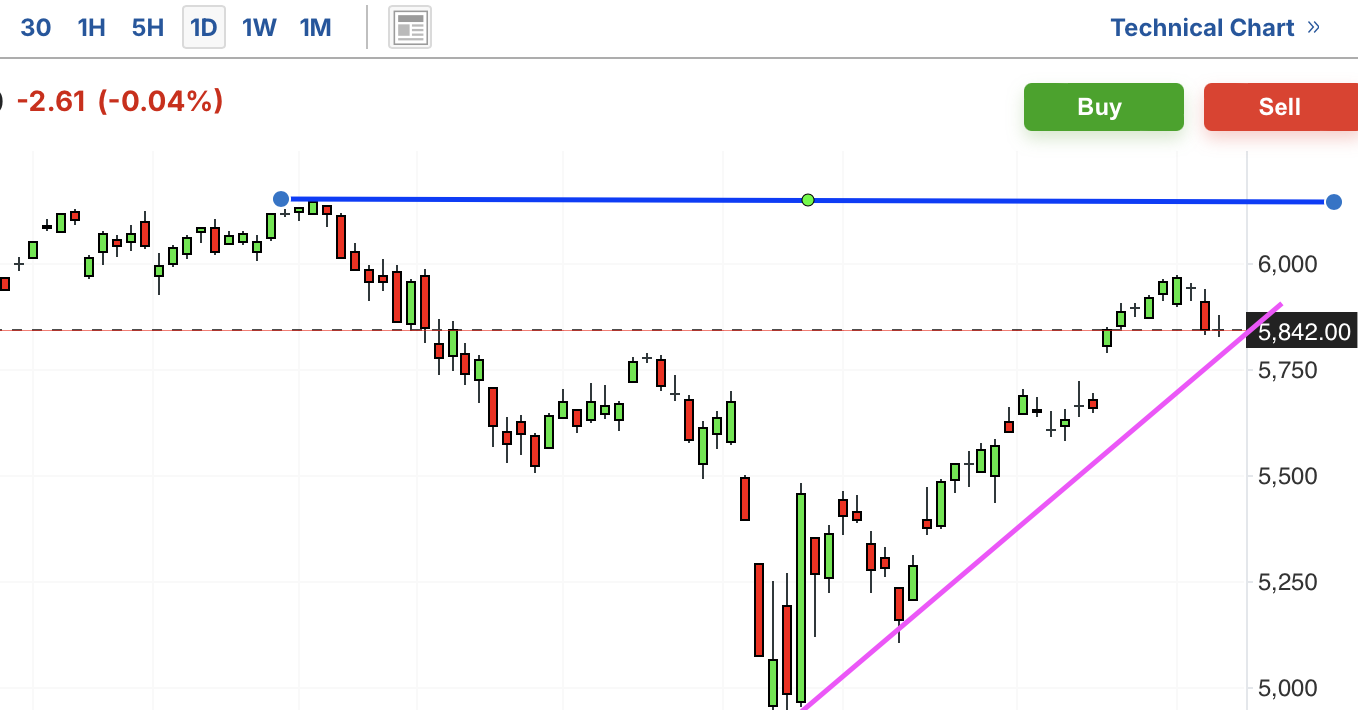The height and width of the screenshot is (710, 1358).
Task: Select the 1M monthly interval
Action: coord(315,28)
